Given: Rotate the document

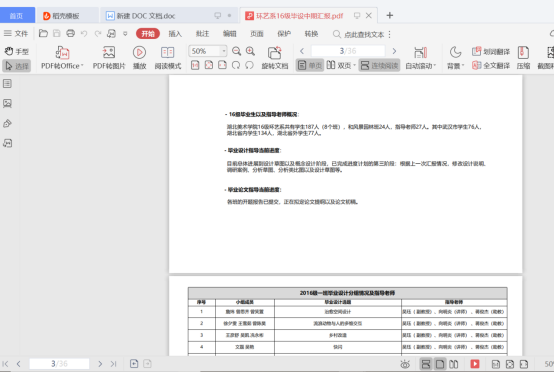Looking at the screenshot, I should click(275, 58).
